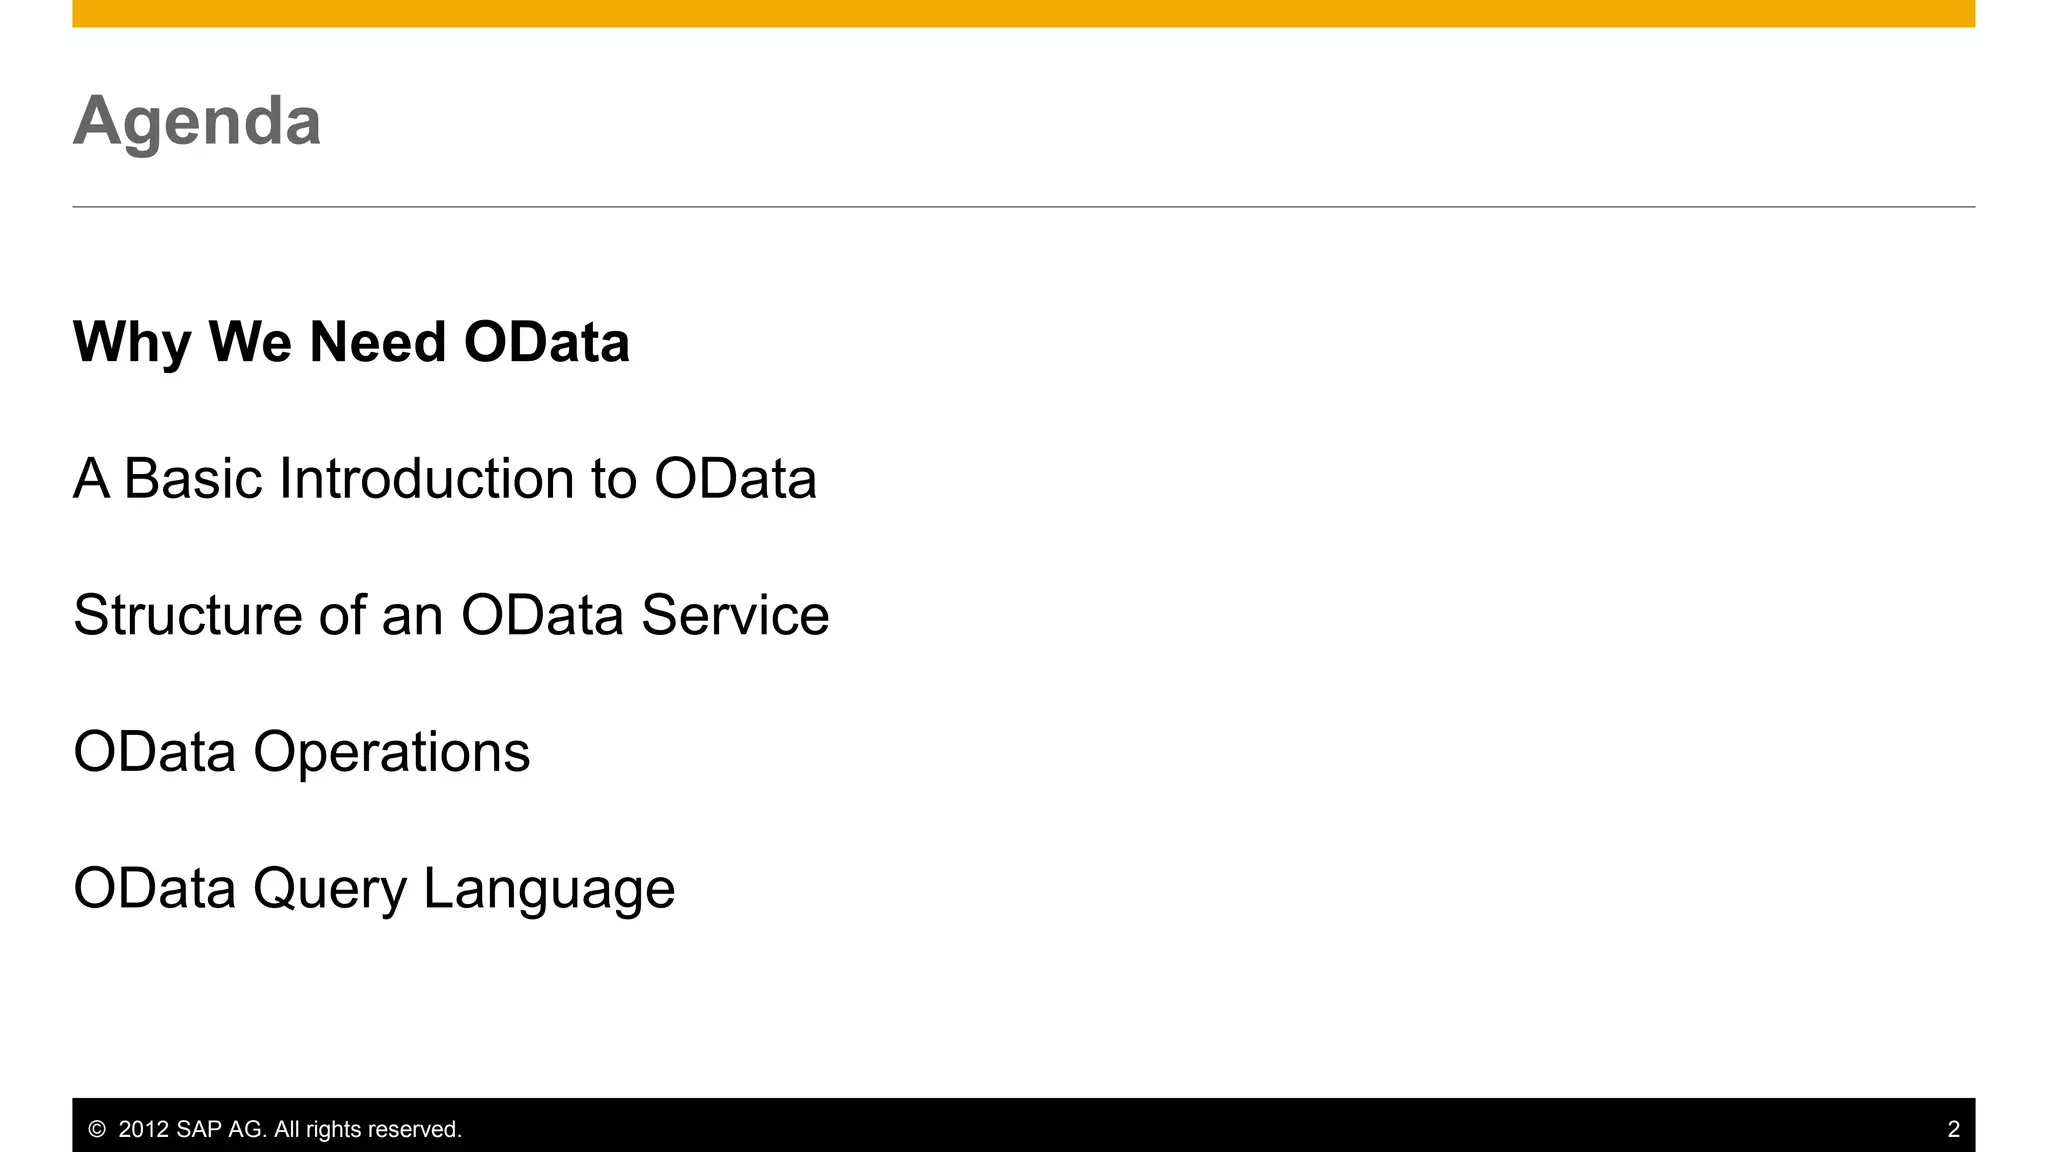Screen dimensions: 2048x1152
Task: Click the horizontal divider line under Agenda
Action: (1024, 207)
